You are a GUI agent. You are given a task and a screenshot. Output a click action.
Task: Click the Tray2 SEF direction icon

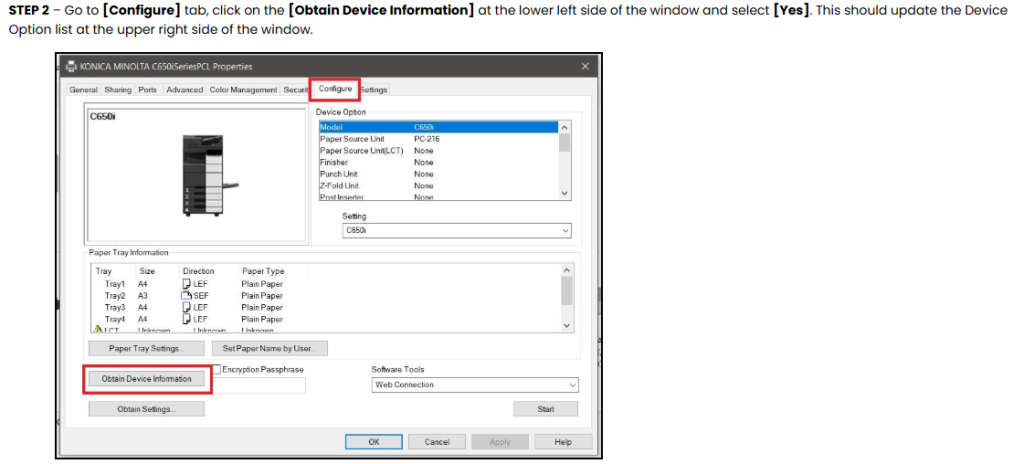coord(186,296)
